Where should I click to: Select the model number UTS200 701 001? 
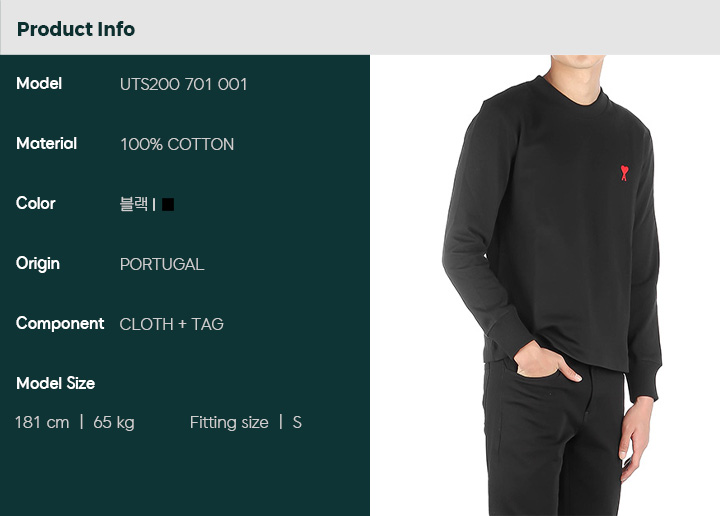(183, 84)
